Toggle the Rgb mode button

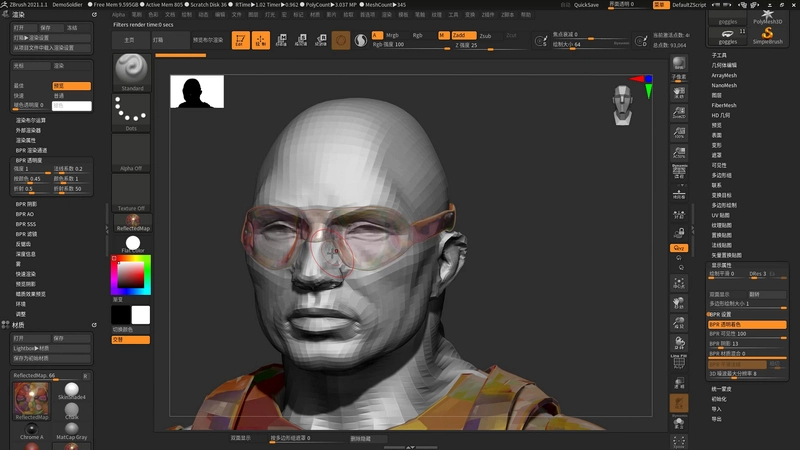click(417, 35)
